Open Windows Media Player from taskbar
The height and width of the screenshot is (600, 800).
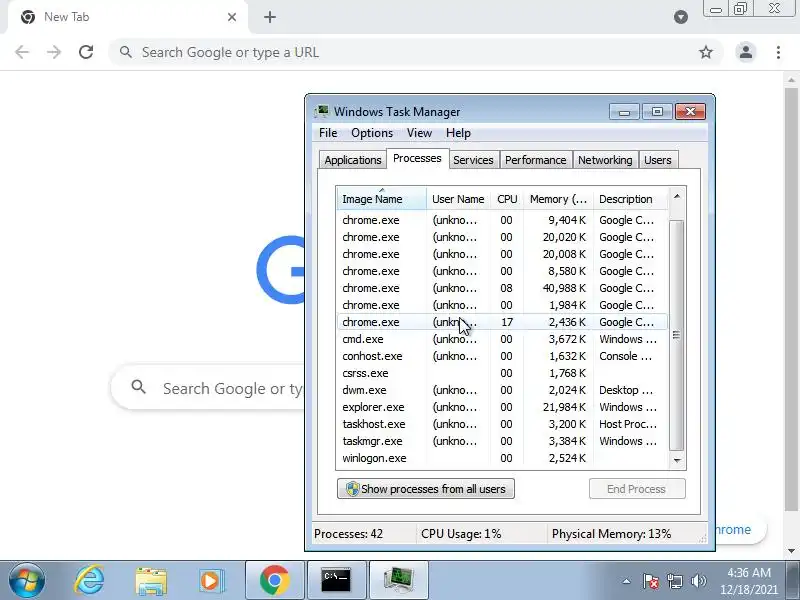tap(211, 581)
